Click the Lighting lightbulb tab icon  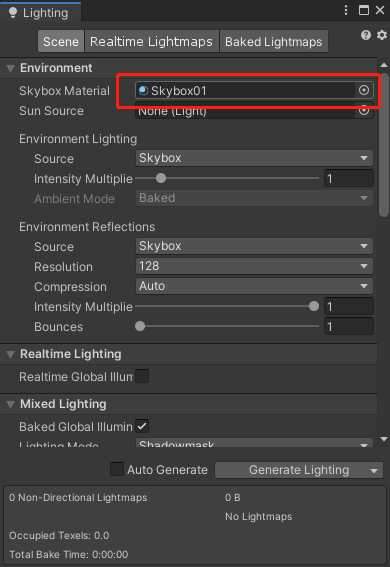coord(13,12)
